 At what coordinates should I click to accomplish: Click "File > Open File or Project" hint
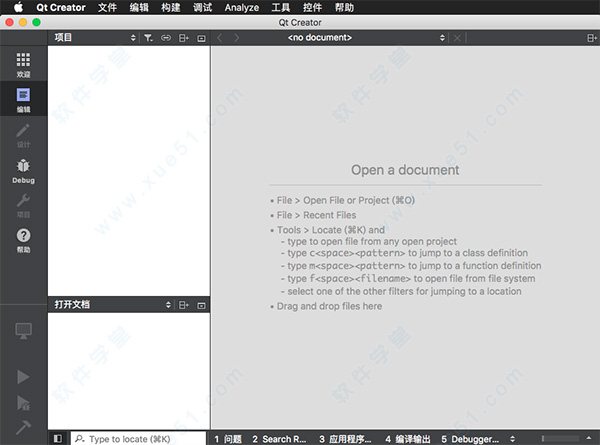(x=346, y=200)
